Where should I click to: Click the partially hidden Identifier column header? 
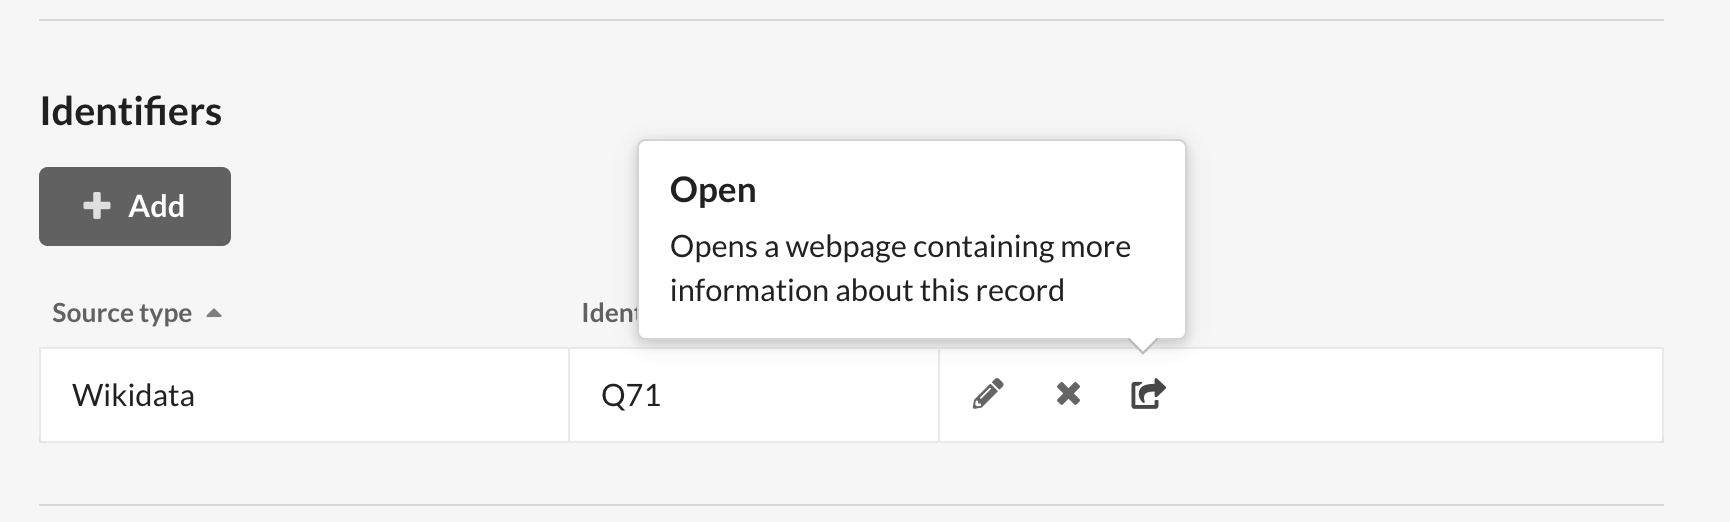coord(609,313)
